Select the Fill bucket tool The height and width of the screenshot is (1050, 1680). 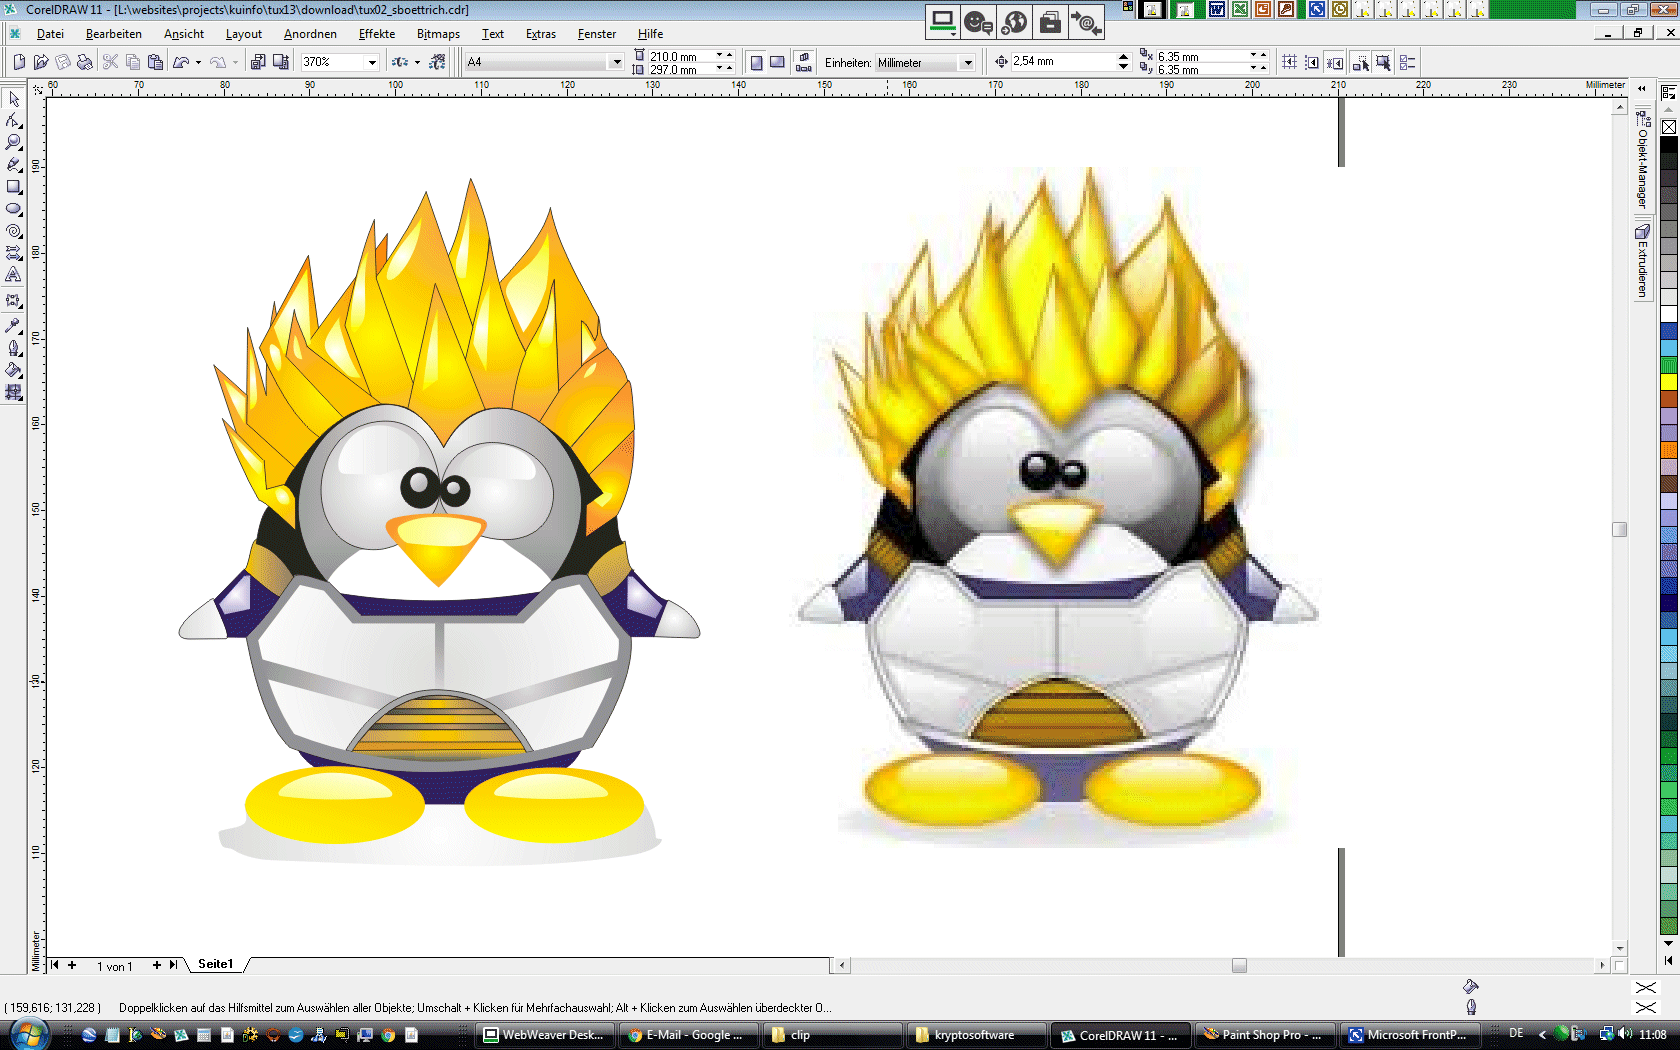tap(14, 370)
